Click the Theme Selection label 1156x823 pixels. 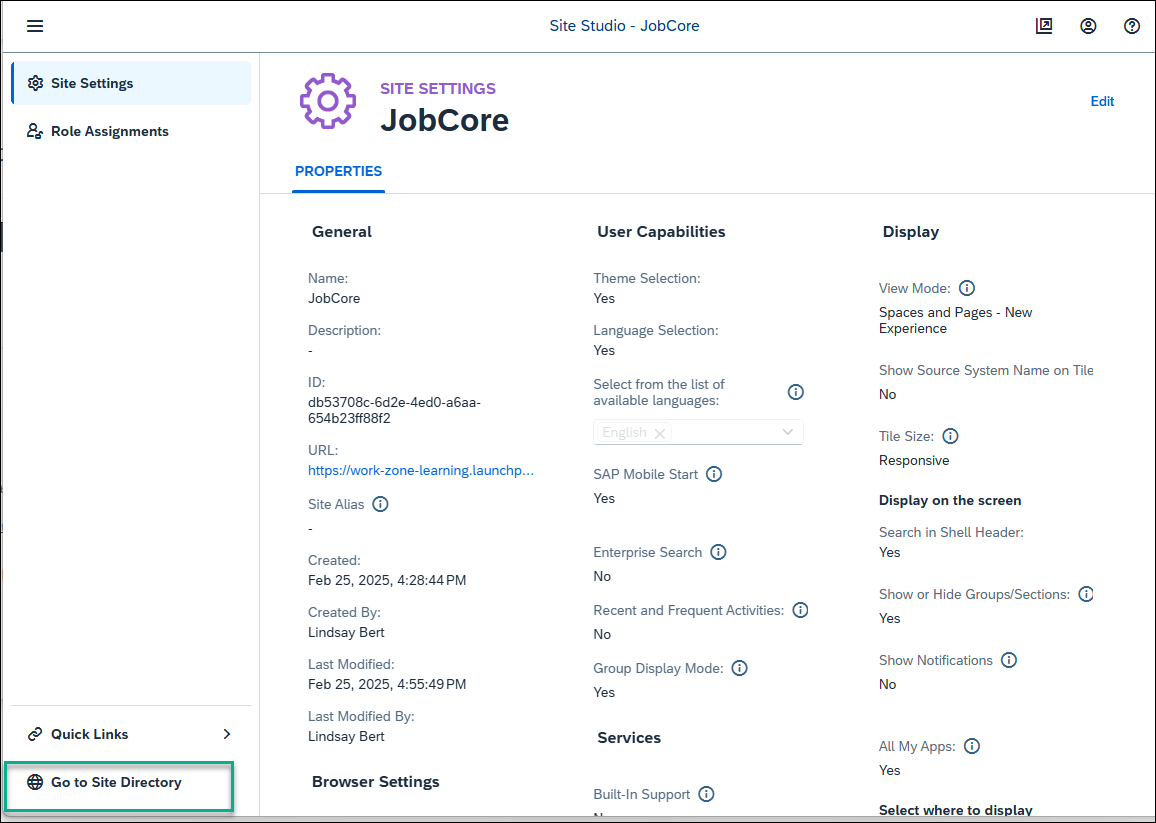647,279
